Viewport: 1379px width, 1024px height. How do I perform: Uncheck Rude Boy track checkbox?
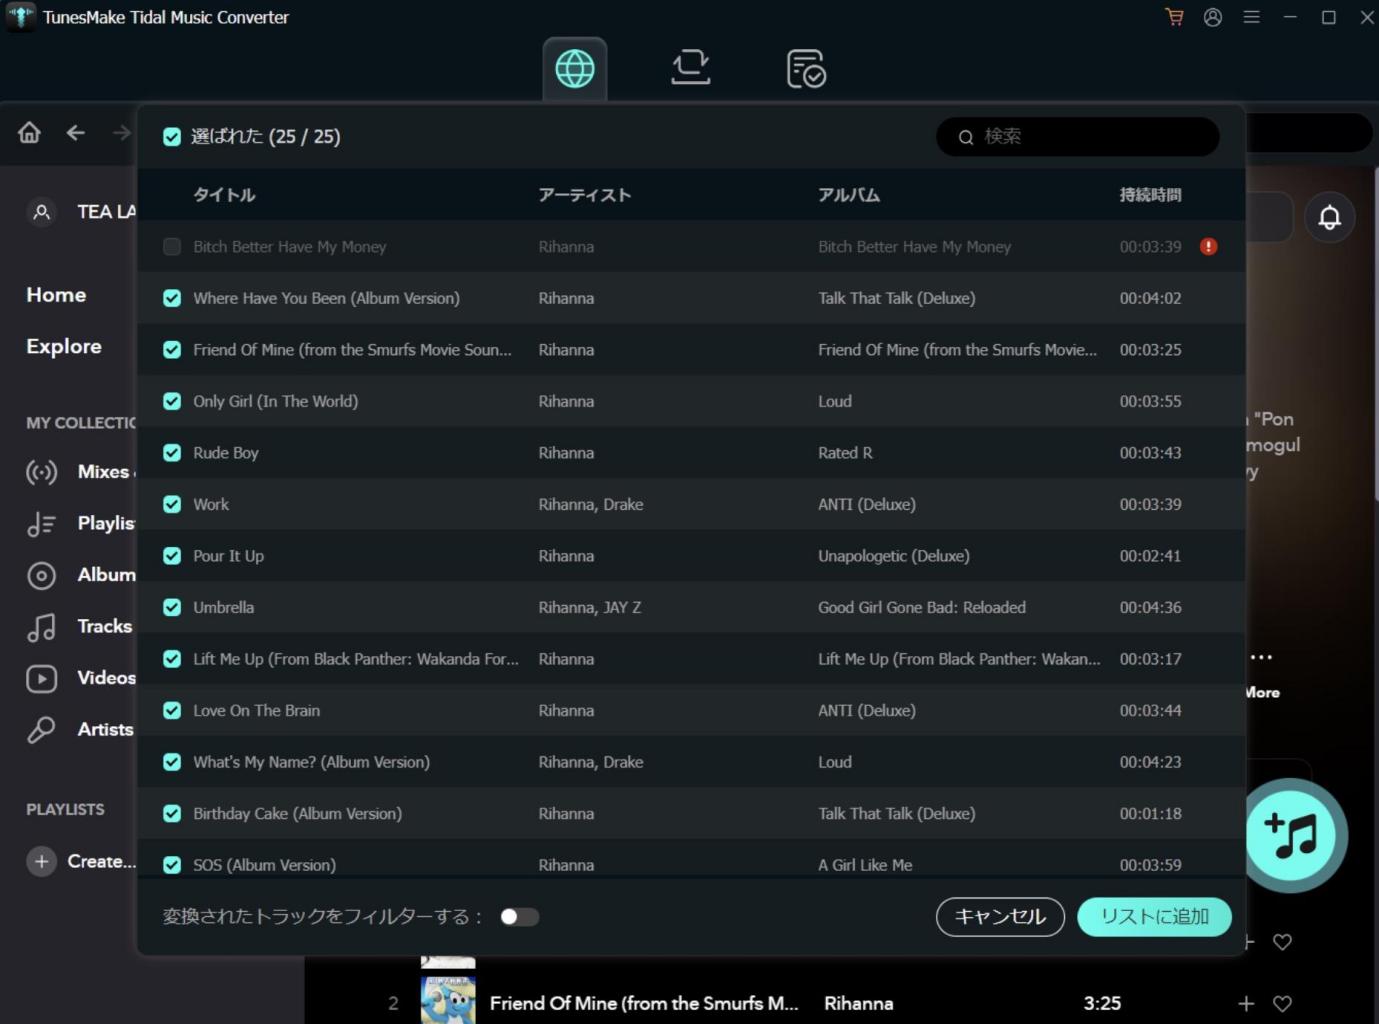click(x=172, y=453)
